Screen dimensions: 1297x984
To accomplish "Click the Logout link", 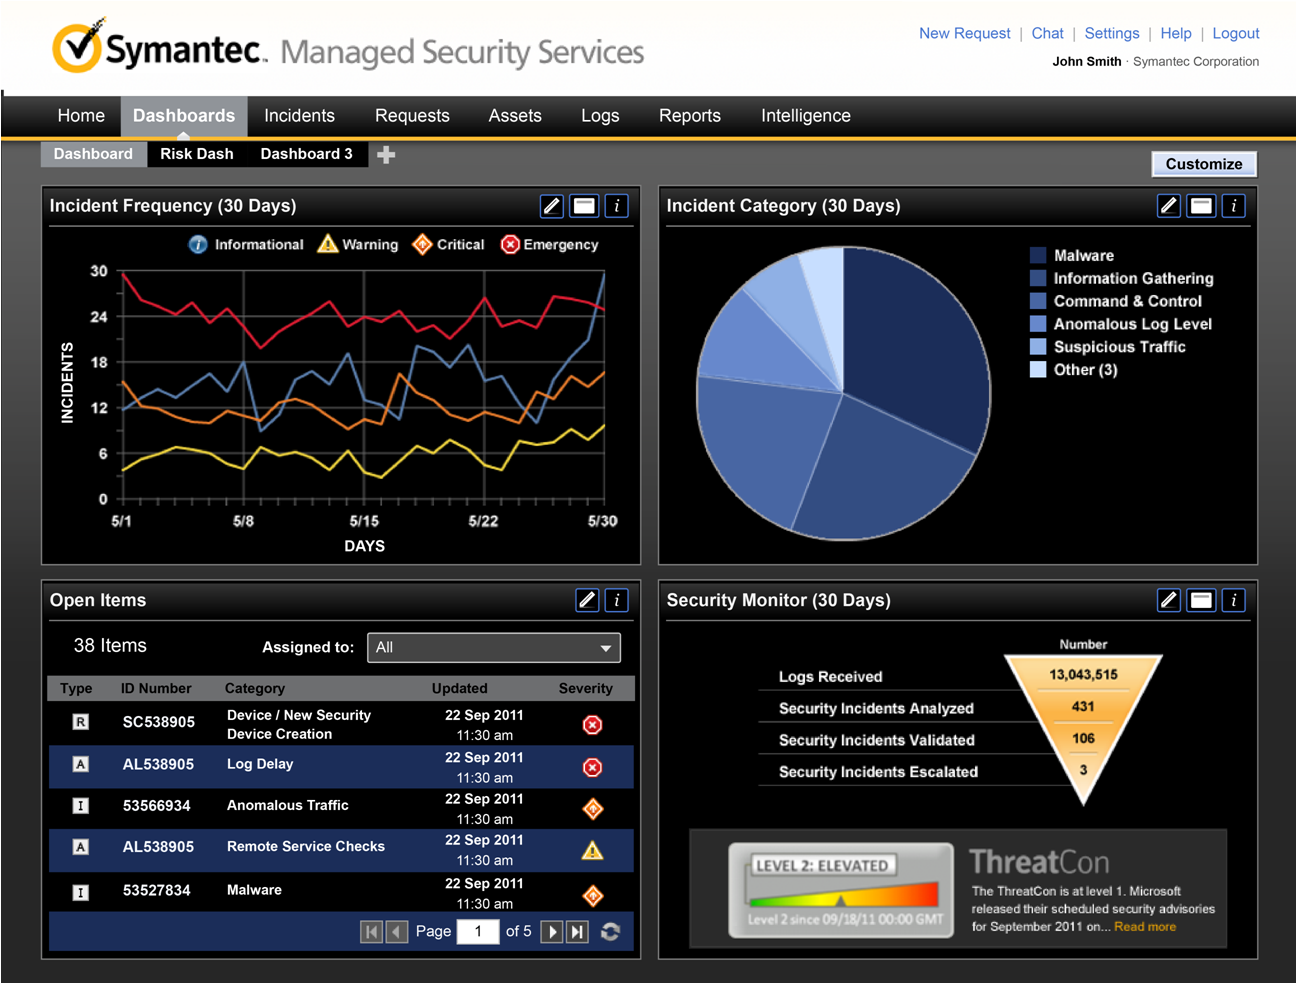I will [1236, 33].
